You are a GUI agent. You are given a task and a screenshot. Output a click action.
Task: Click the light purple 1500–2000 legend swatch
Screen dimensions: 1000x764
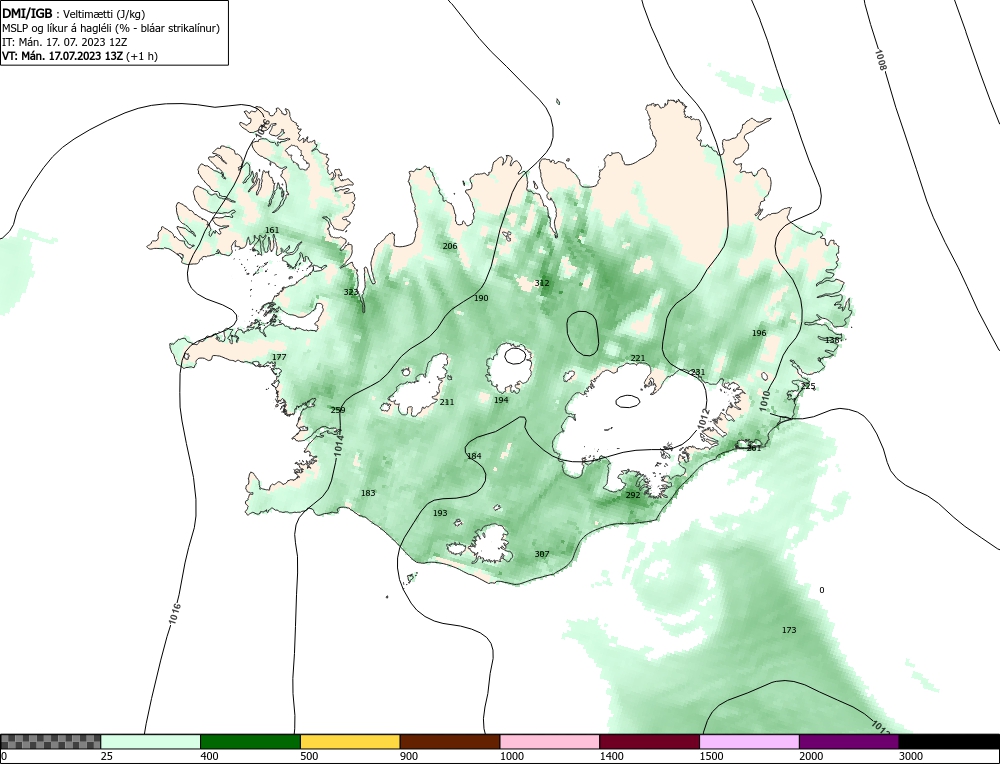click(749, 741)
